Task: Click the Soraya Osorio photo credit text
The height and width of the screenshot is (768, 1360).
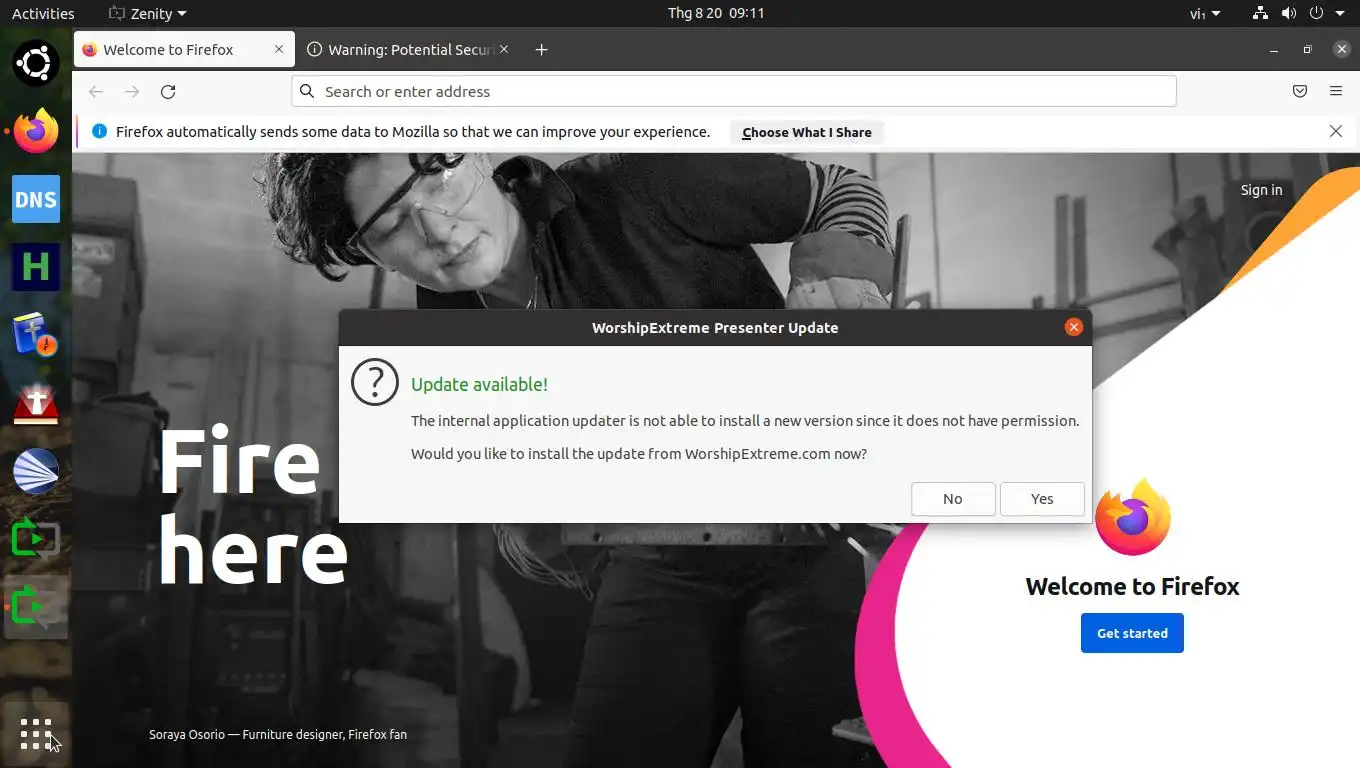Action: (278, 735)
